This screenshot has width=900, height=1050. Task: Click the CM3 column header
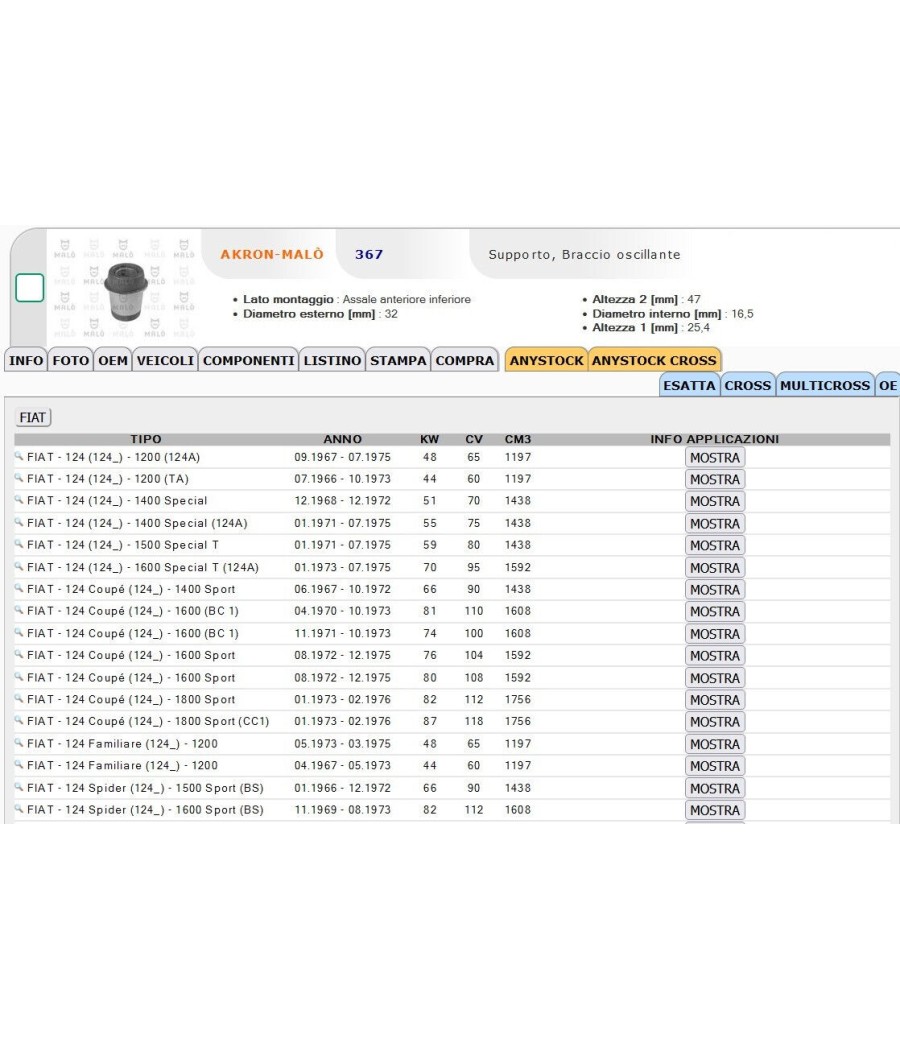518,439
